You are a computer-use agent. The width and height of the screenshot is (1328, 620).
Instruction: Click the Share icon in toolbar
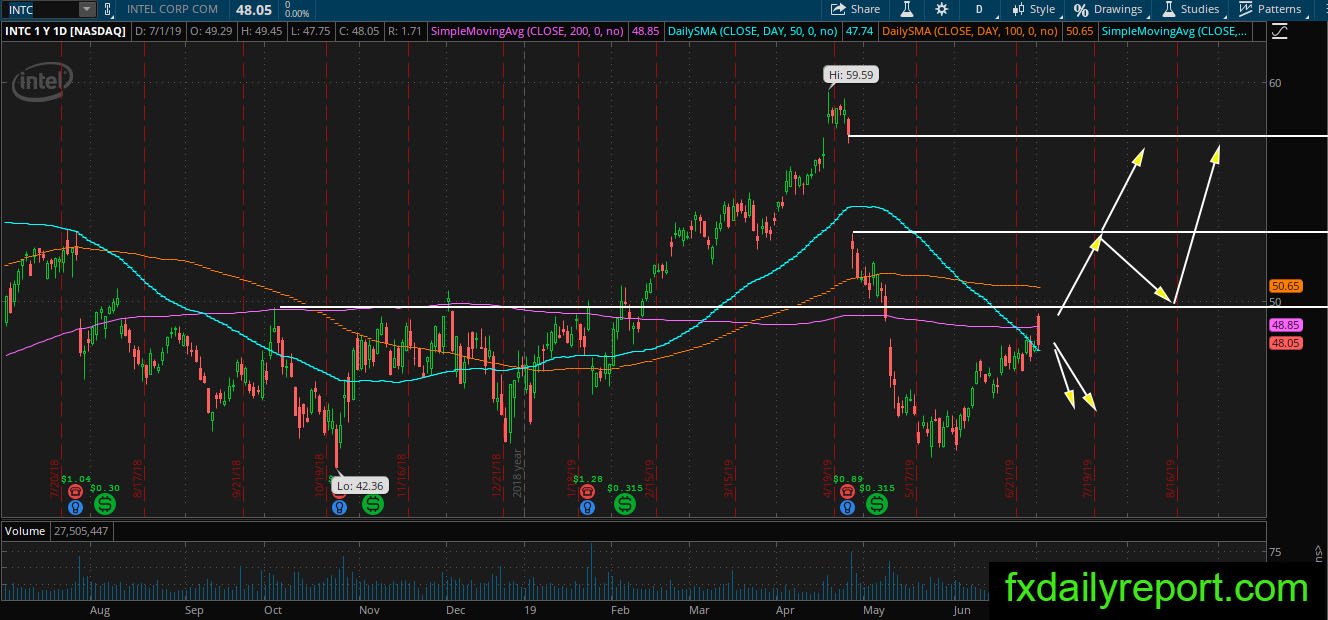pyautogui.click(x=839, y=9)
